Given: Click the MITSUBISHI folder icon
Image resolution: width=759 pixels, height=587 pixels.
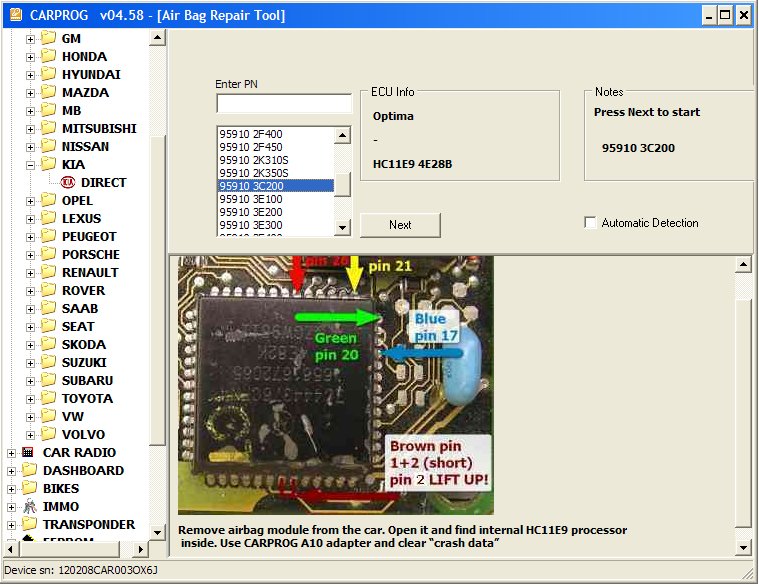Looking at the screenshot, I should (x=48, y=128).
